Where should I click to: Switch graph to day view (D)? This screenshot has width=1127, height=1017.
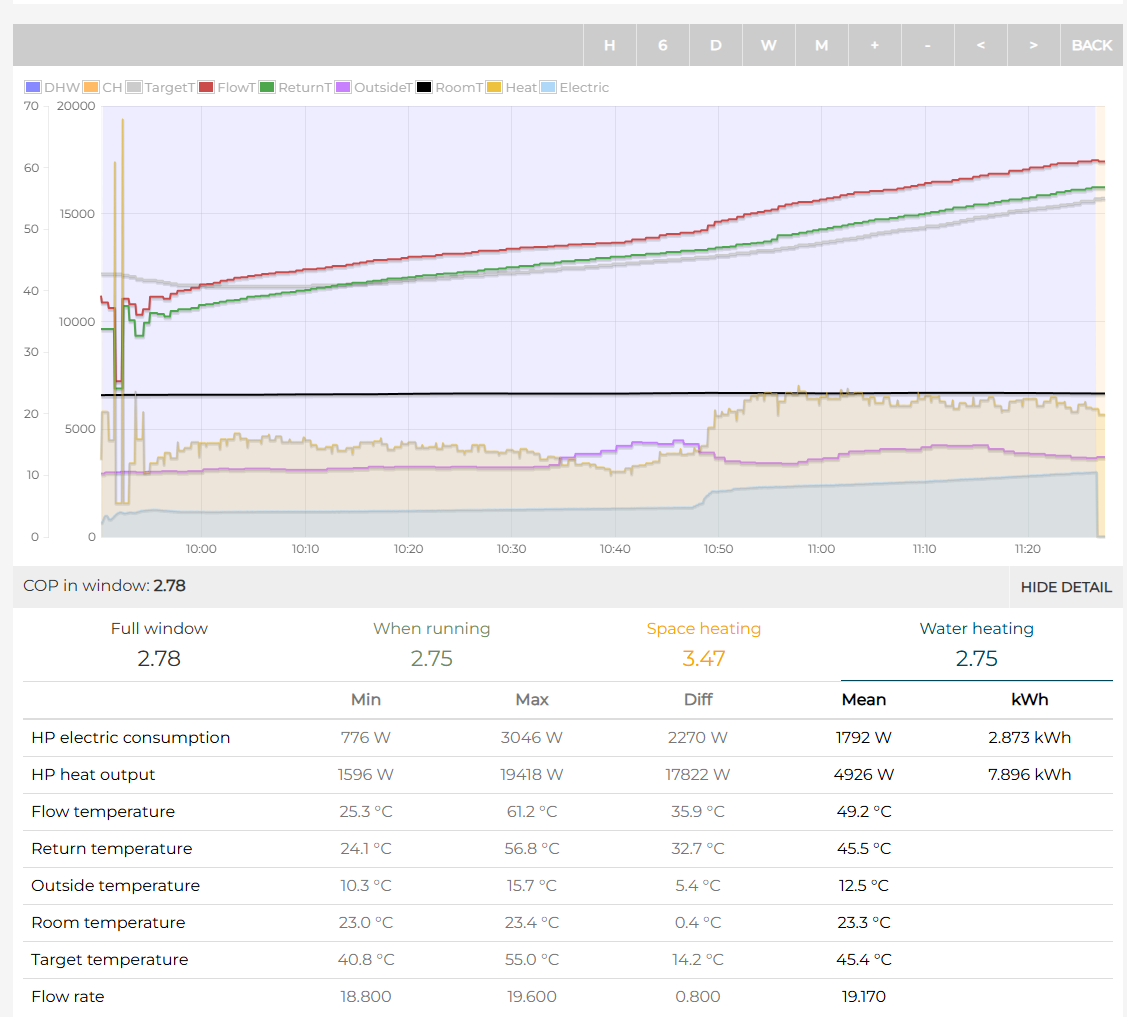click(715, 45)
